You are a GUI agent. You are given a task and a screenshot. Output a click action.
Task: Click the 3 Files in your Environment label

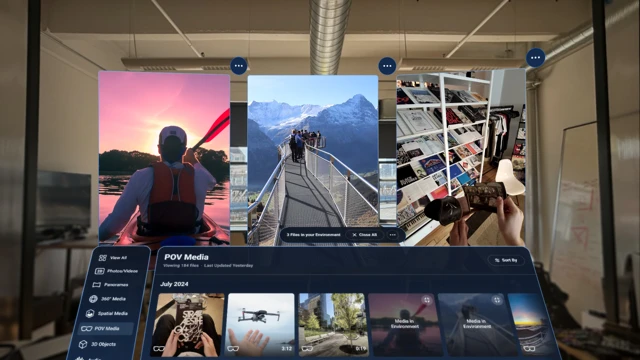click(313, 235)
